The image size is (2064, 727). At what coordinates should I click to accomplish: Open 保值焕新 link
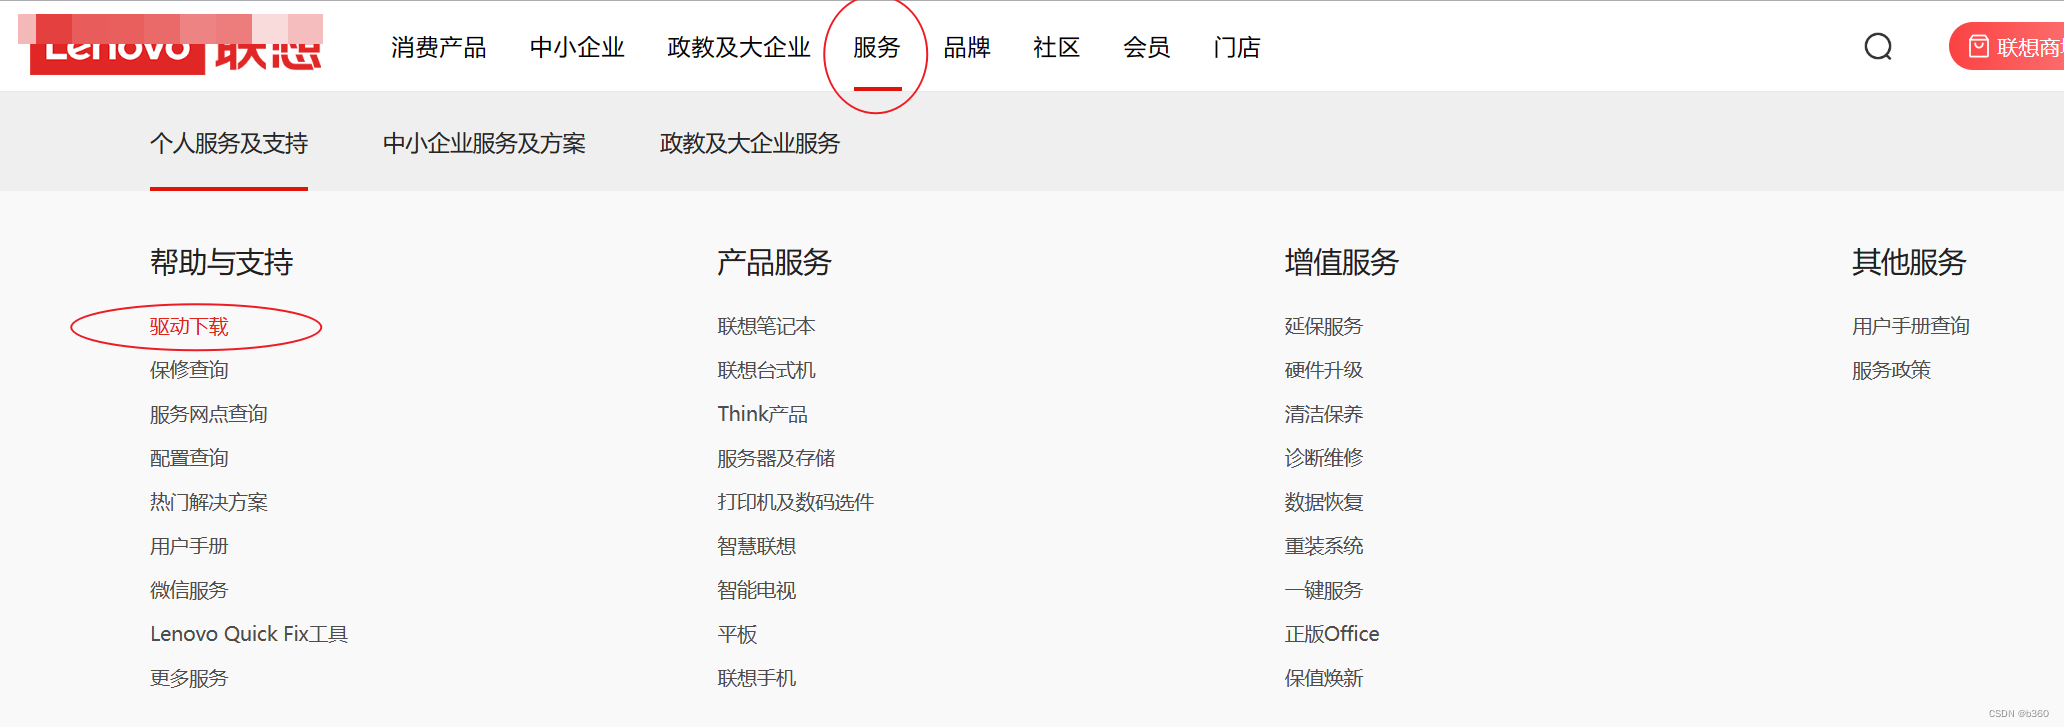tap(1324, 678)
